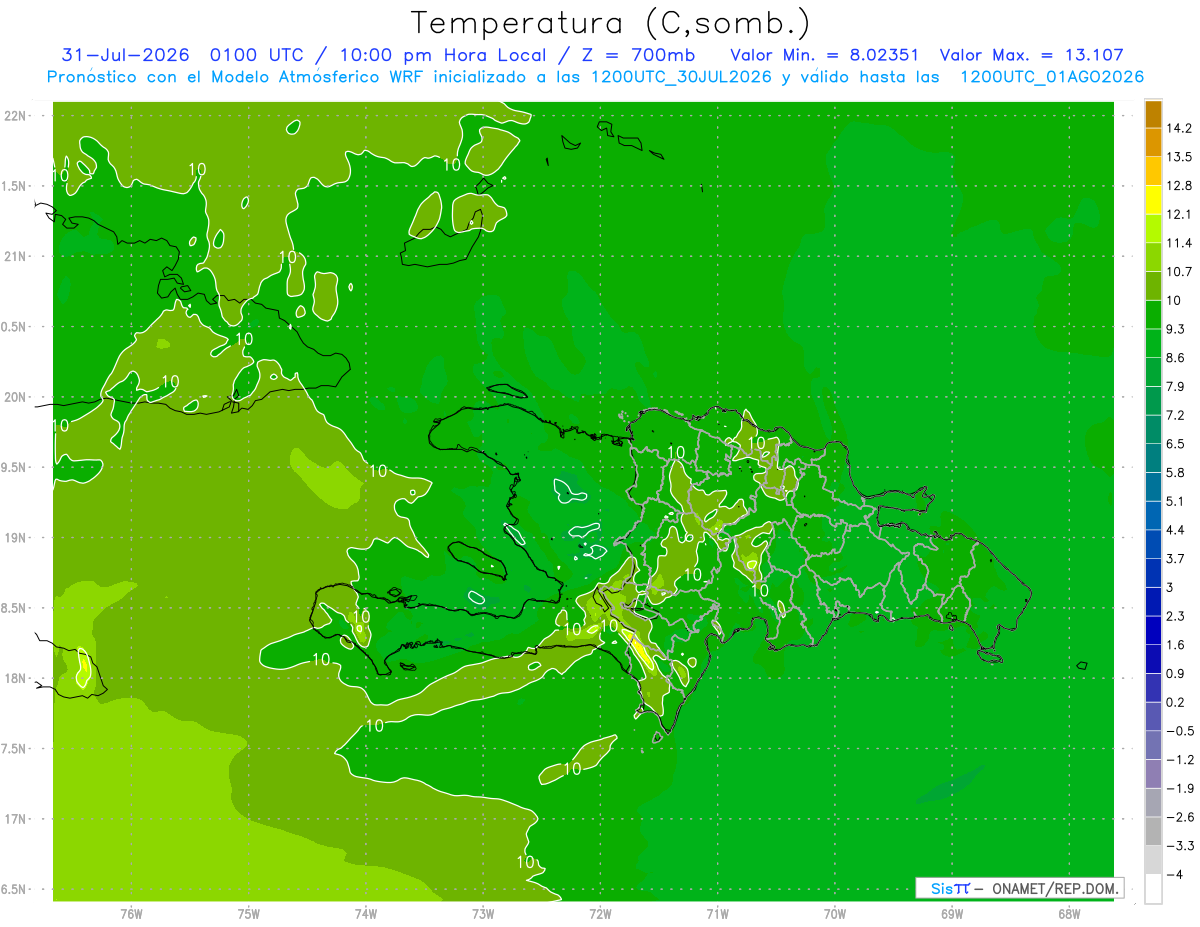The image size is (1200, 927).
Task: Click the purple colorbar segment between -1.2 and -0.5
Action: (1153, 745)
